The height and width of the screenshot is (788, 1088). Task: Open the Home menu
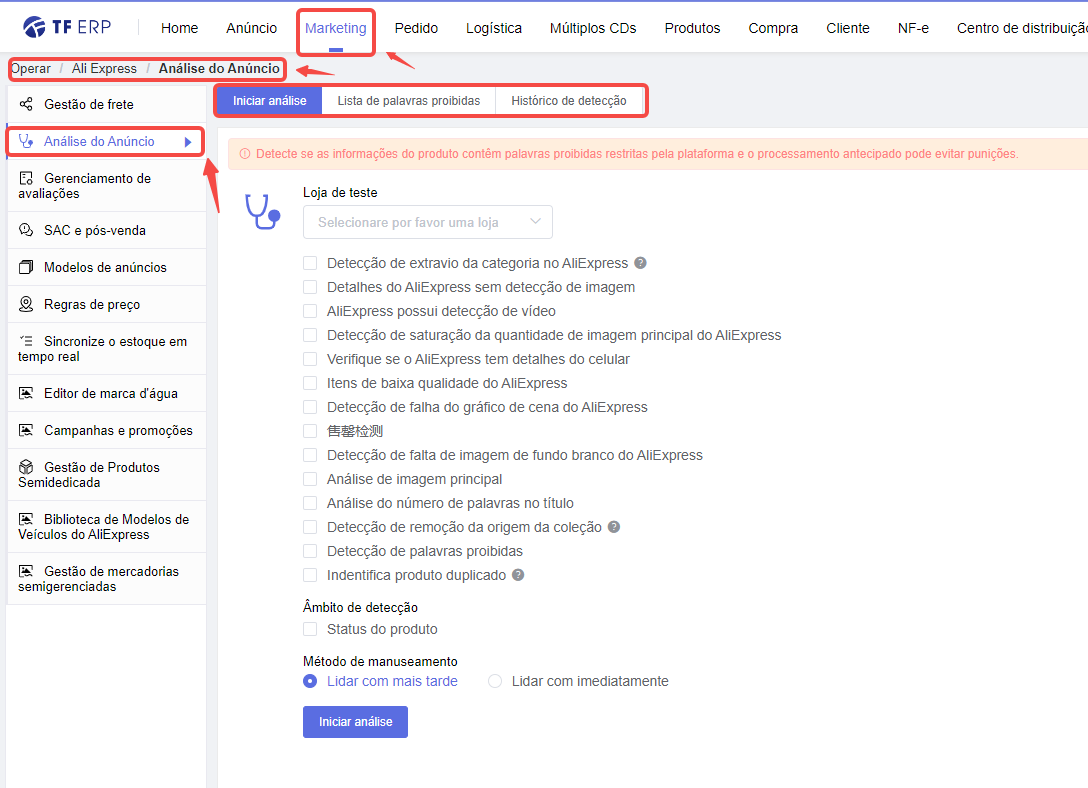pos(180,28)
